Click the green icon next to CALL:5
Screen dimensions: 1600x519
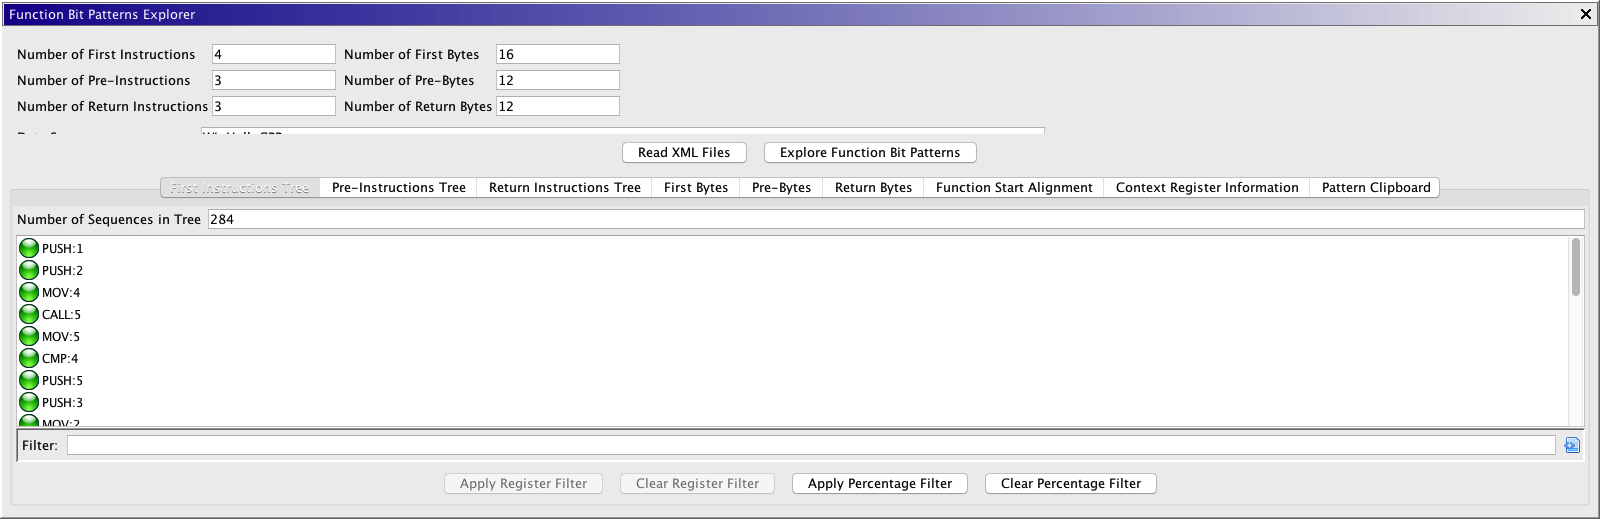(x=29, y=314)
